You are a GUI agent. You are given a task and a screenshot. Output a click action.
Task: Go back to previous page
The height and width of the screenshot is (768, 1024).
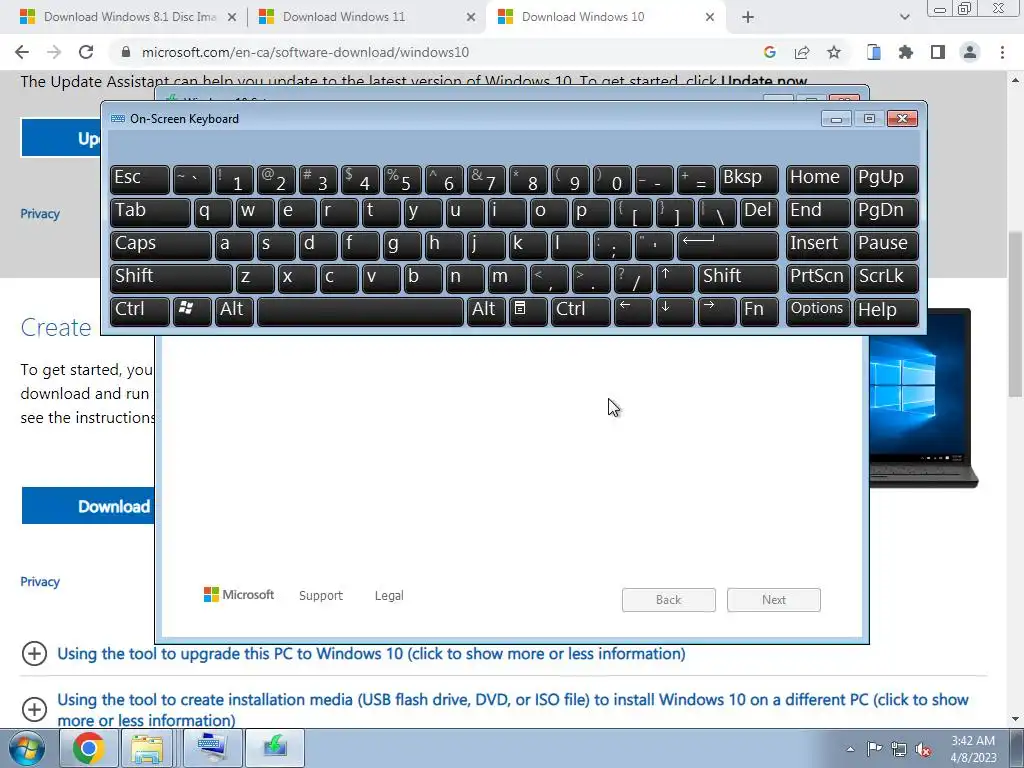[22, 52]
